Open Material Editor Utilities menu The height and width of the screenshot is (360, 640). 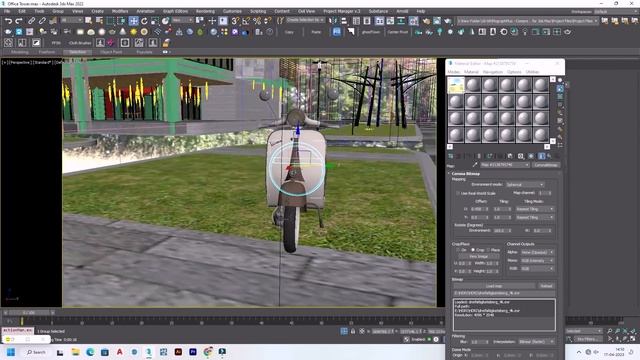point(533,72)
